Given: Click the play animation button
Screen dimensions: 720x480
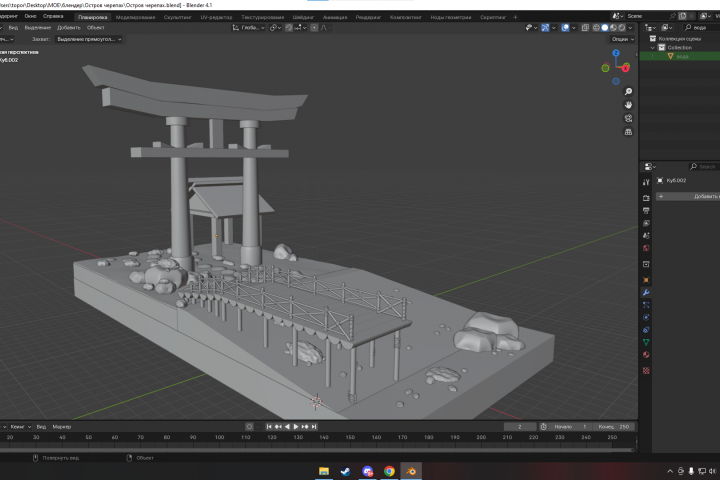Looking at the screenshot, I should pos(296,427).
